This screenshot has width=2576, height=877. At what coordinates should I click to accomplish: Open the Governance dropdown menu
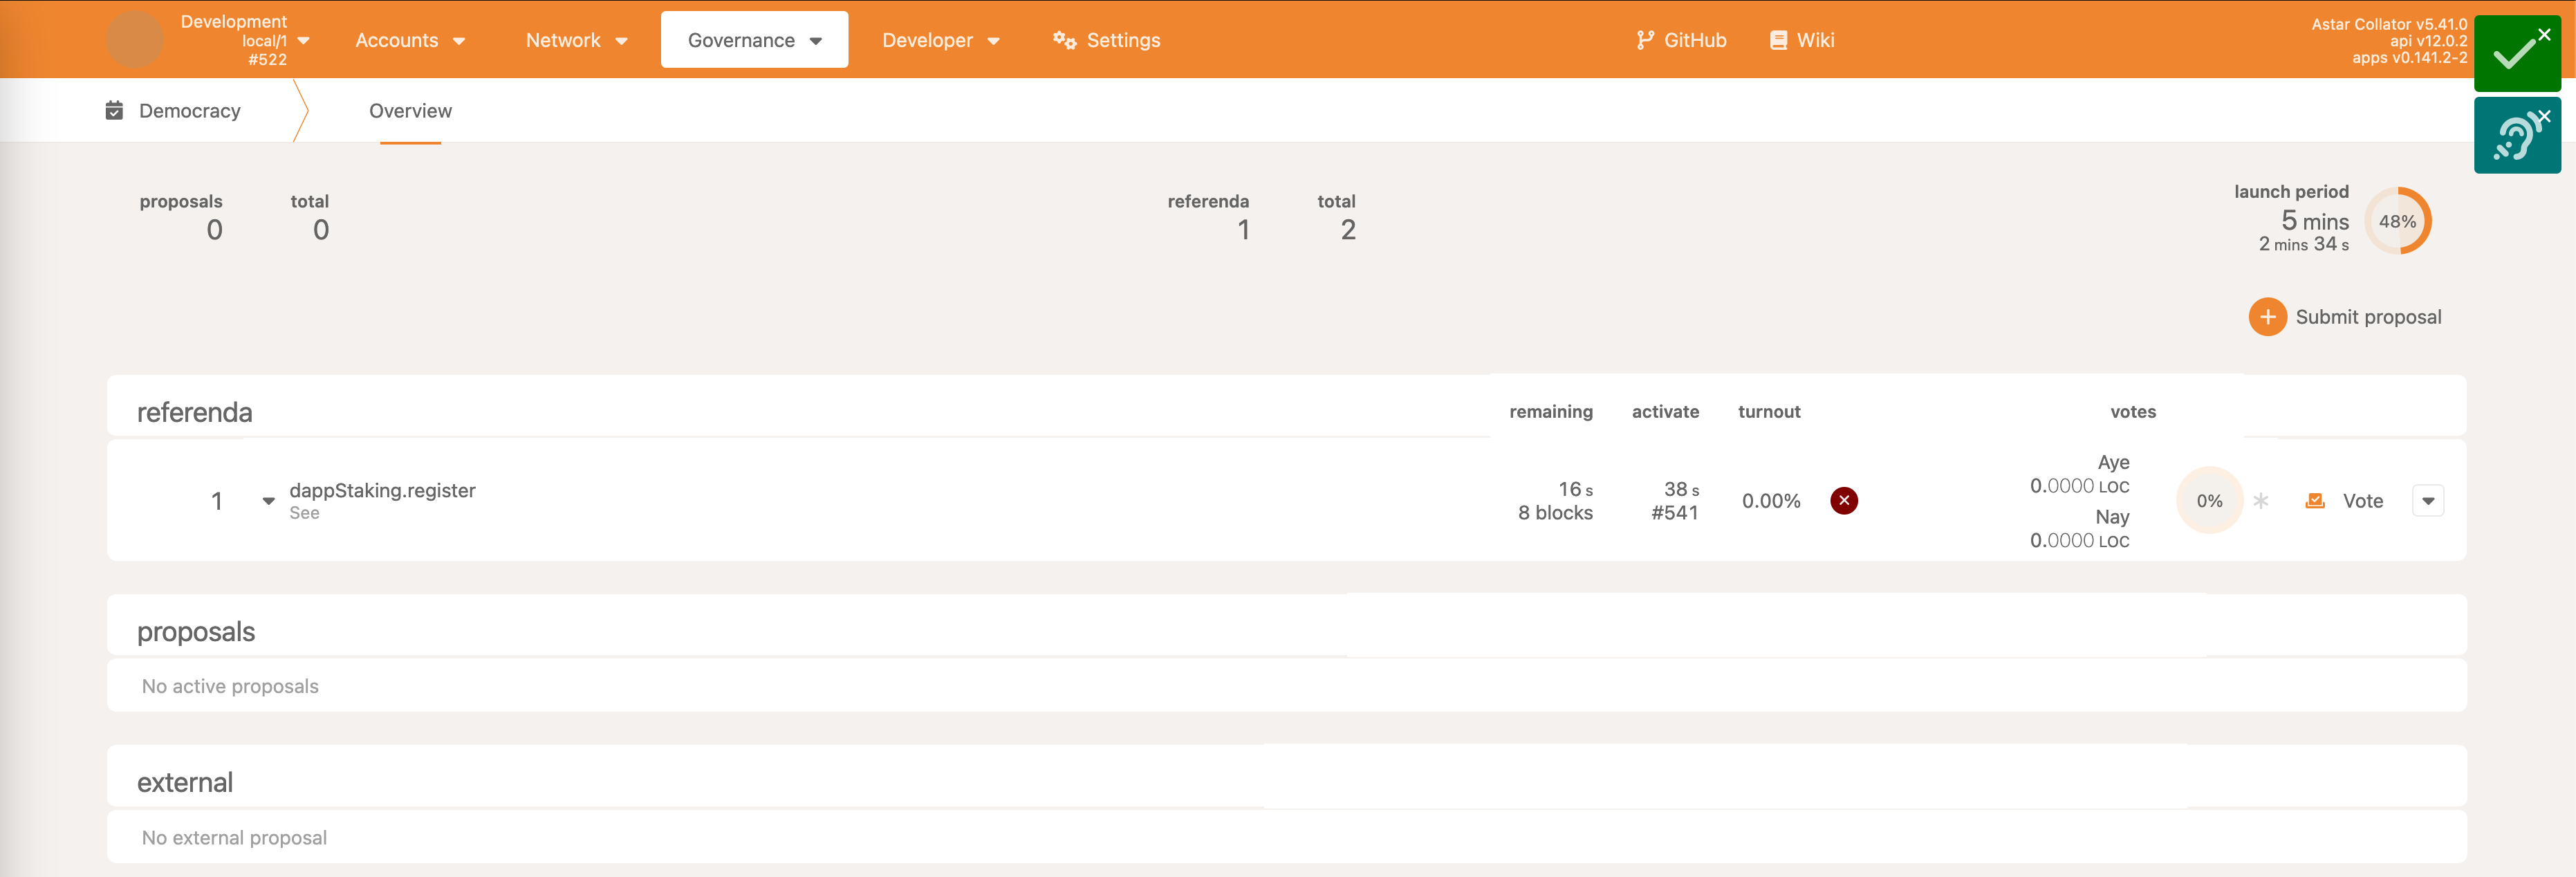[x=754, y=40]
